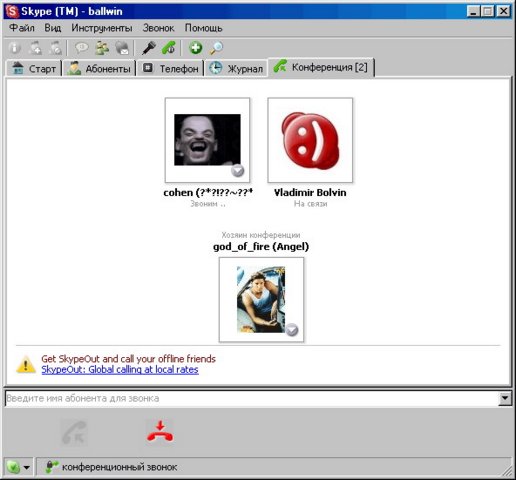Open the chat speech-bubble icon
Viewport: 516px width, 480px height.
coord(82,48)
